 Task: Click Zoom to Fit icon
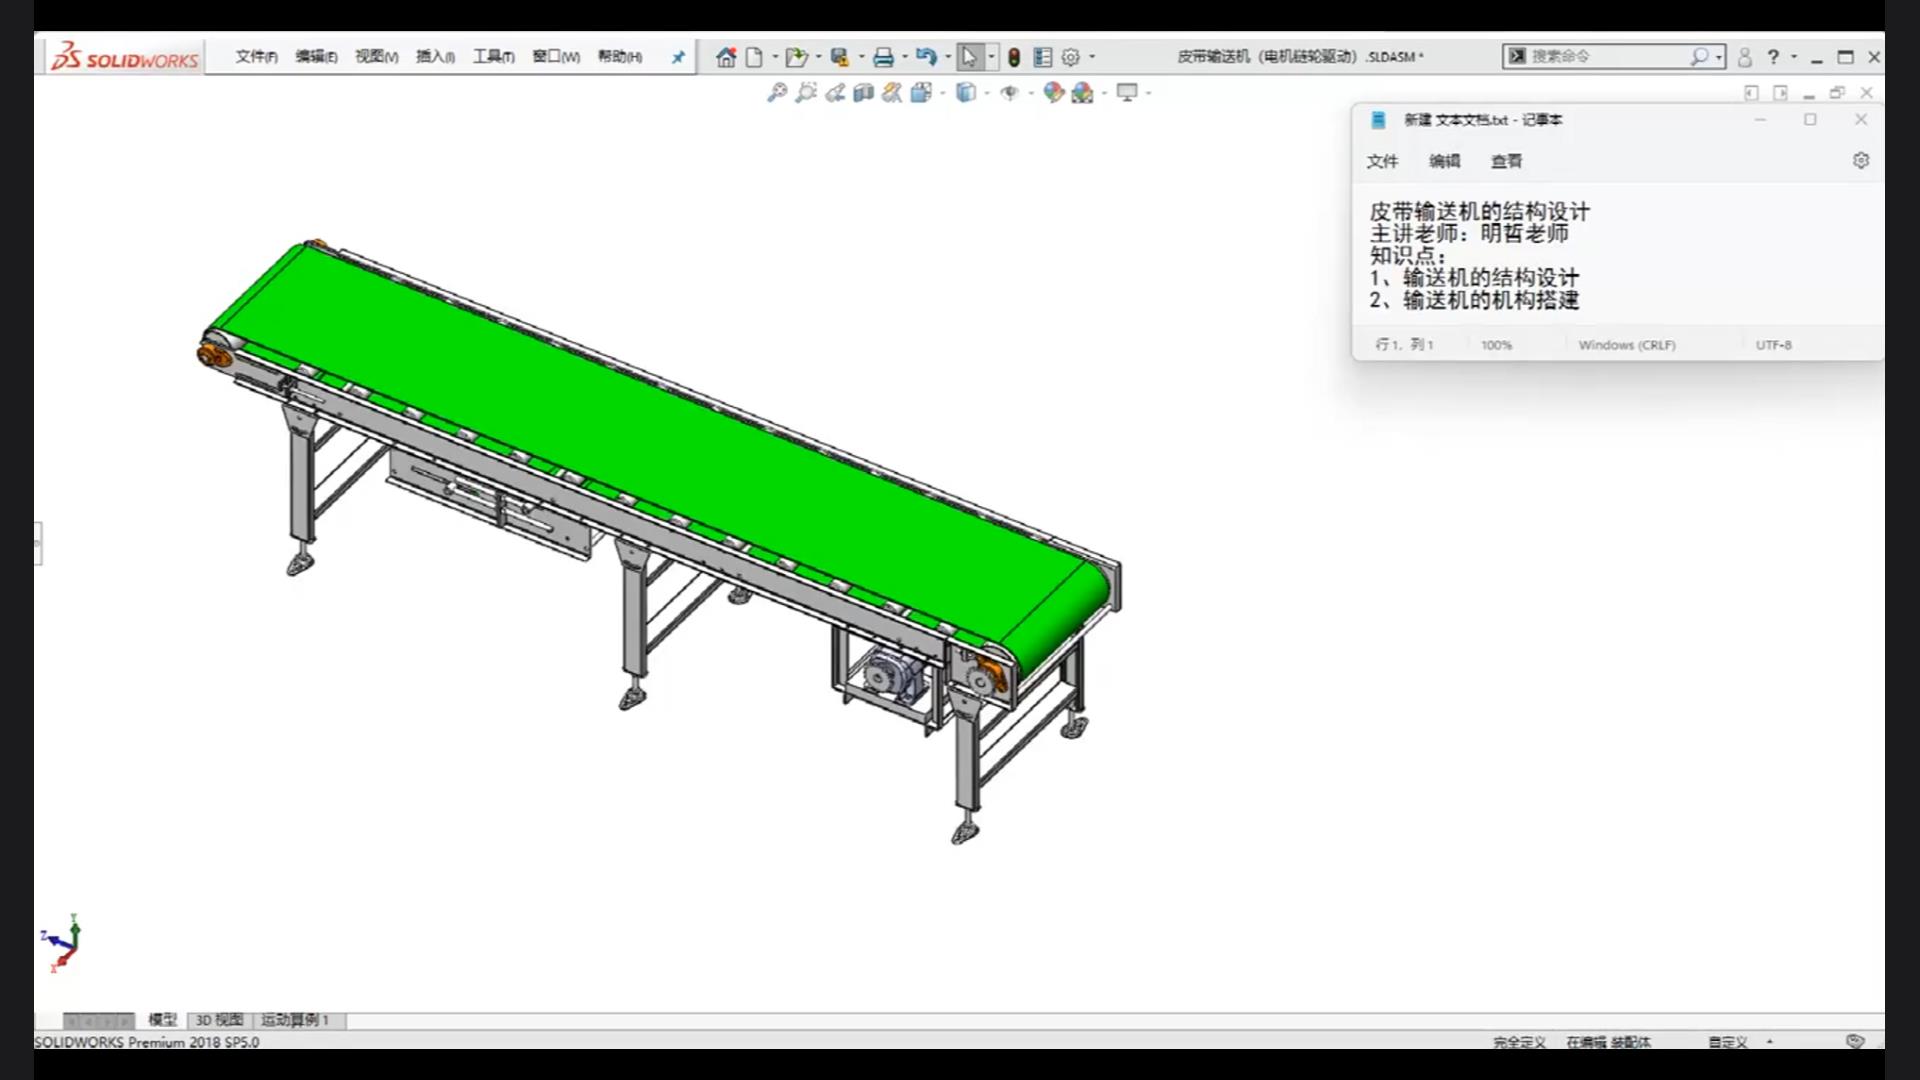click(x=777, y=92)
